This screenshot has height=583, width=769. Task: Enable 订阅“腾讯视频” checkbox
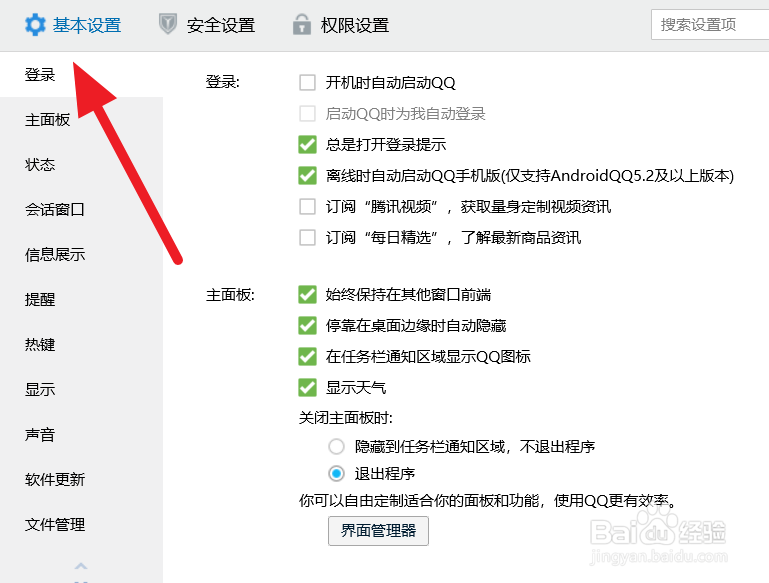308,206
